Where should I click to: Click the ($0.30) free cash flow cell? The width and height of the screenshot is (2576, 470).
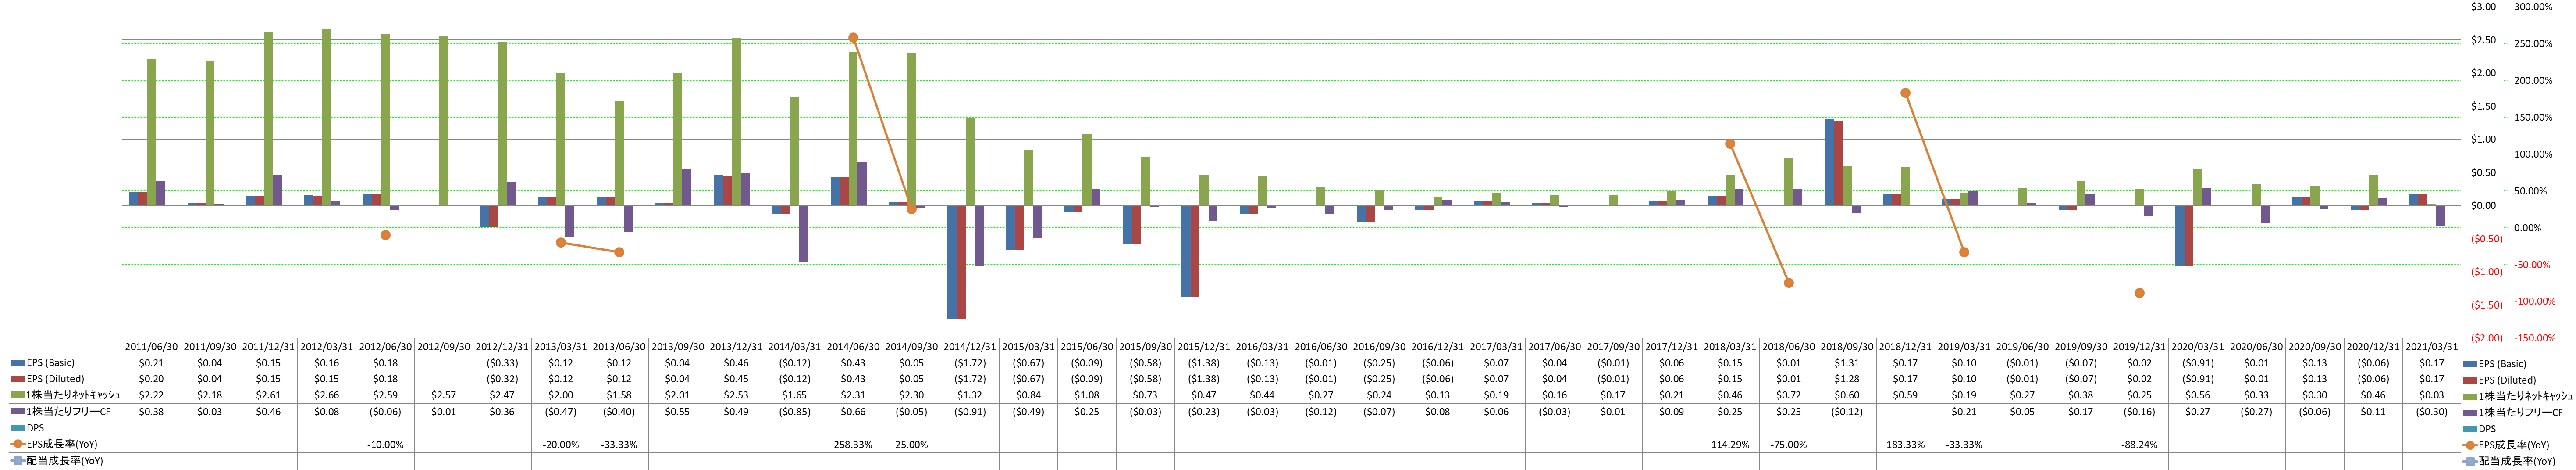coord(2431,411)
